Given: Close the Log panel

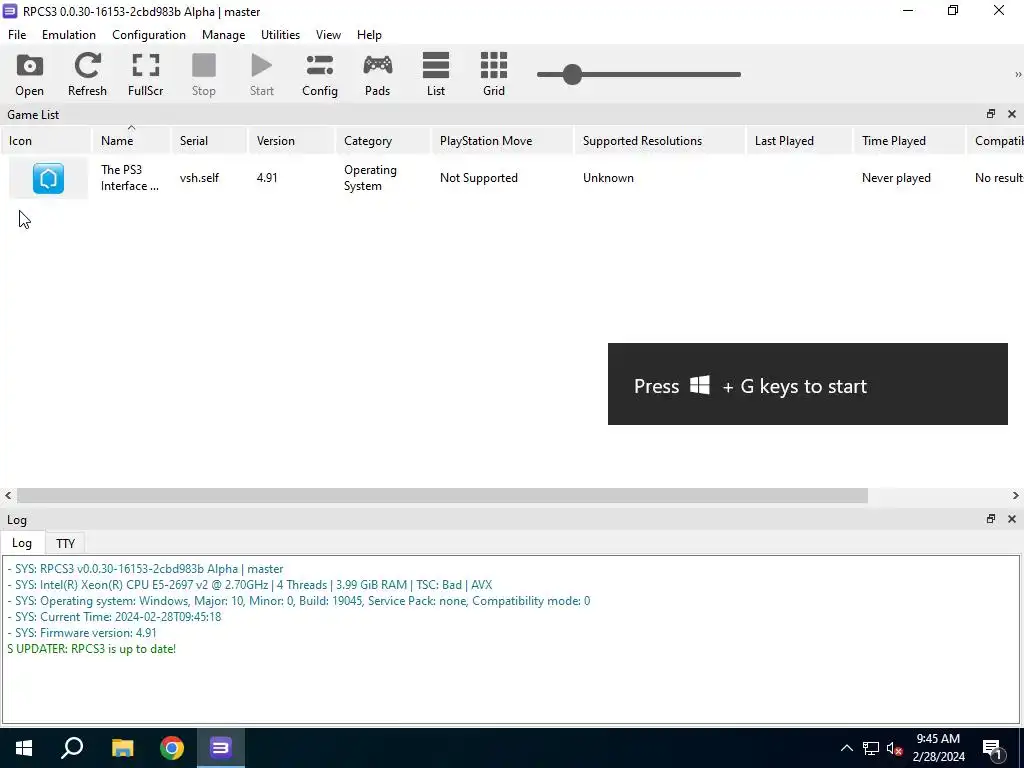Looking at the screenshot, I should (x=1012, y=519).
